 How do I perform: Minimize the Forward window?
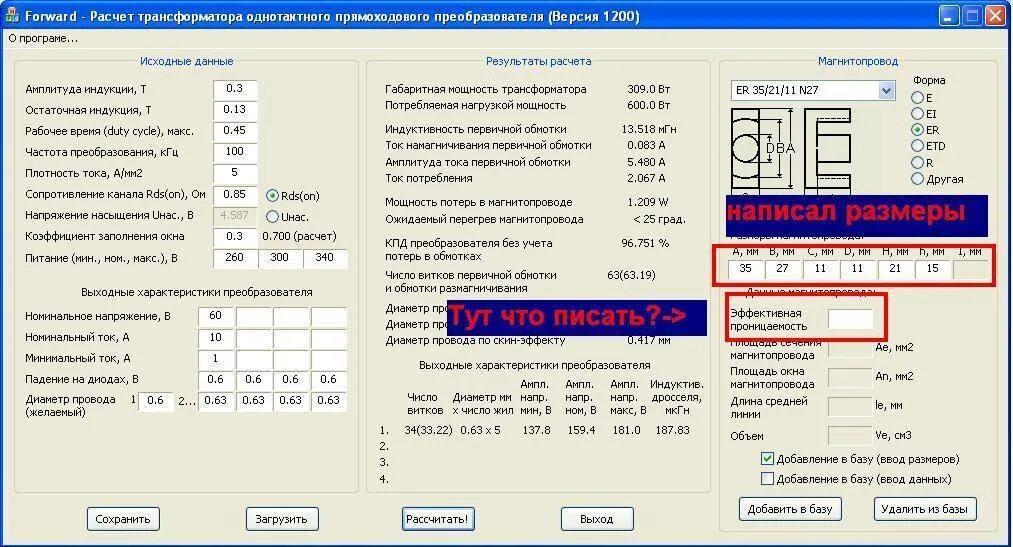point(948,15)
